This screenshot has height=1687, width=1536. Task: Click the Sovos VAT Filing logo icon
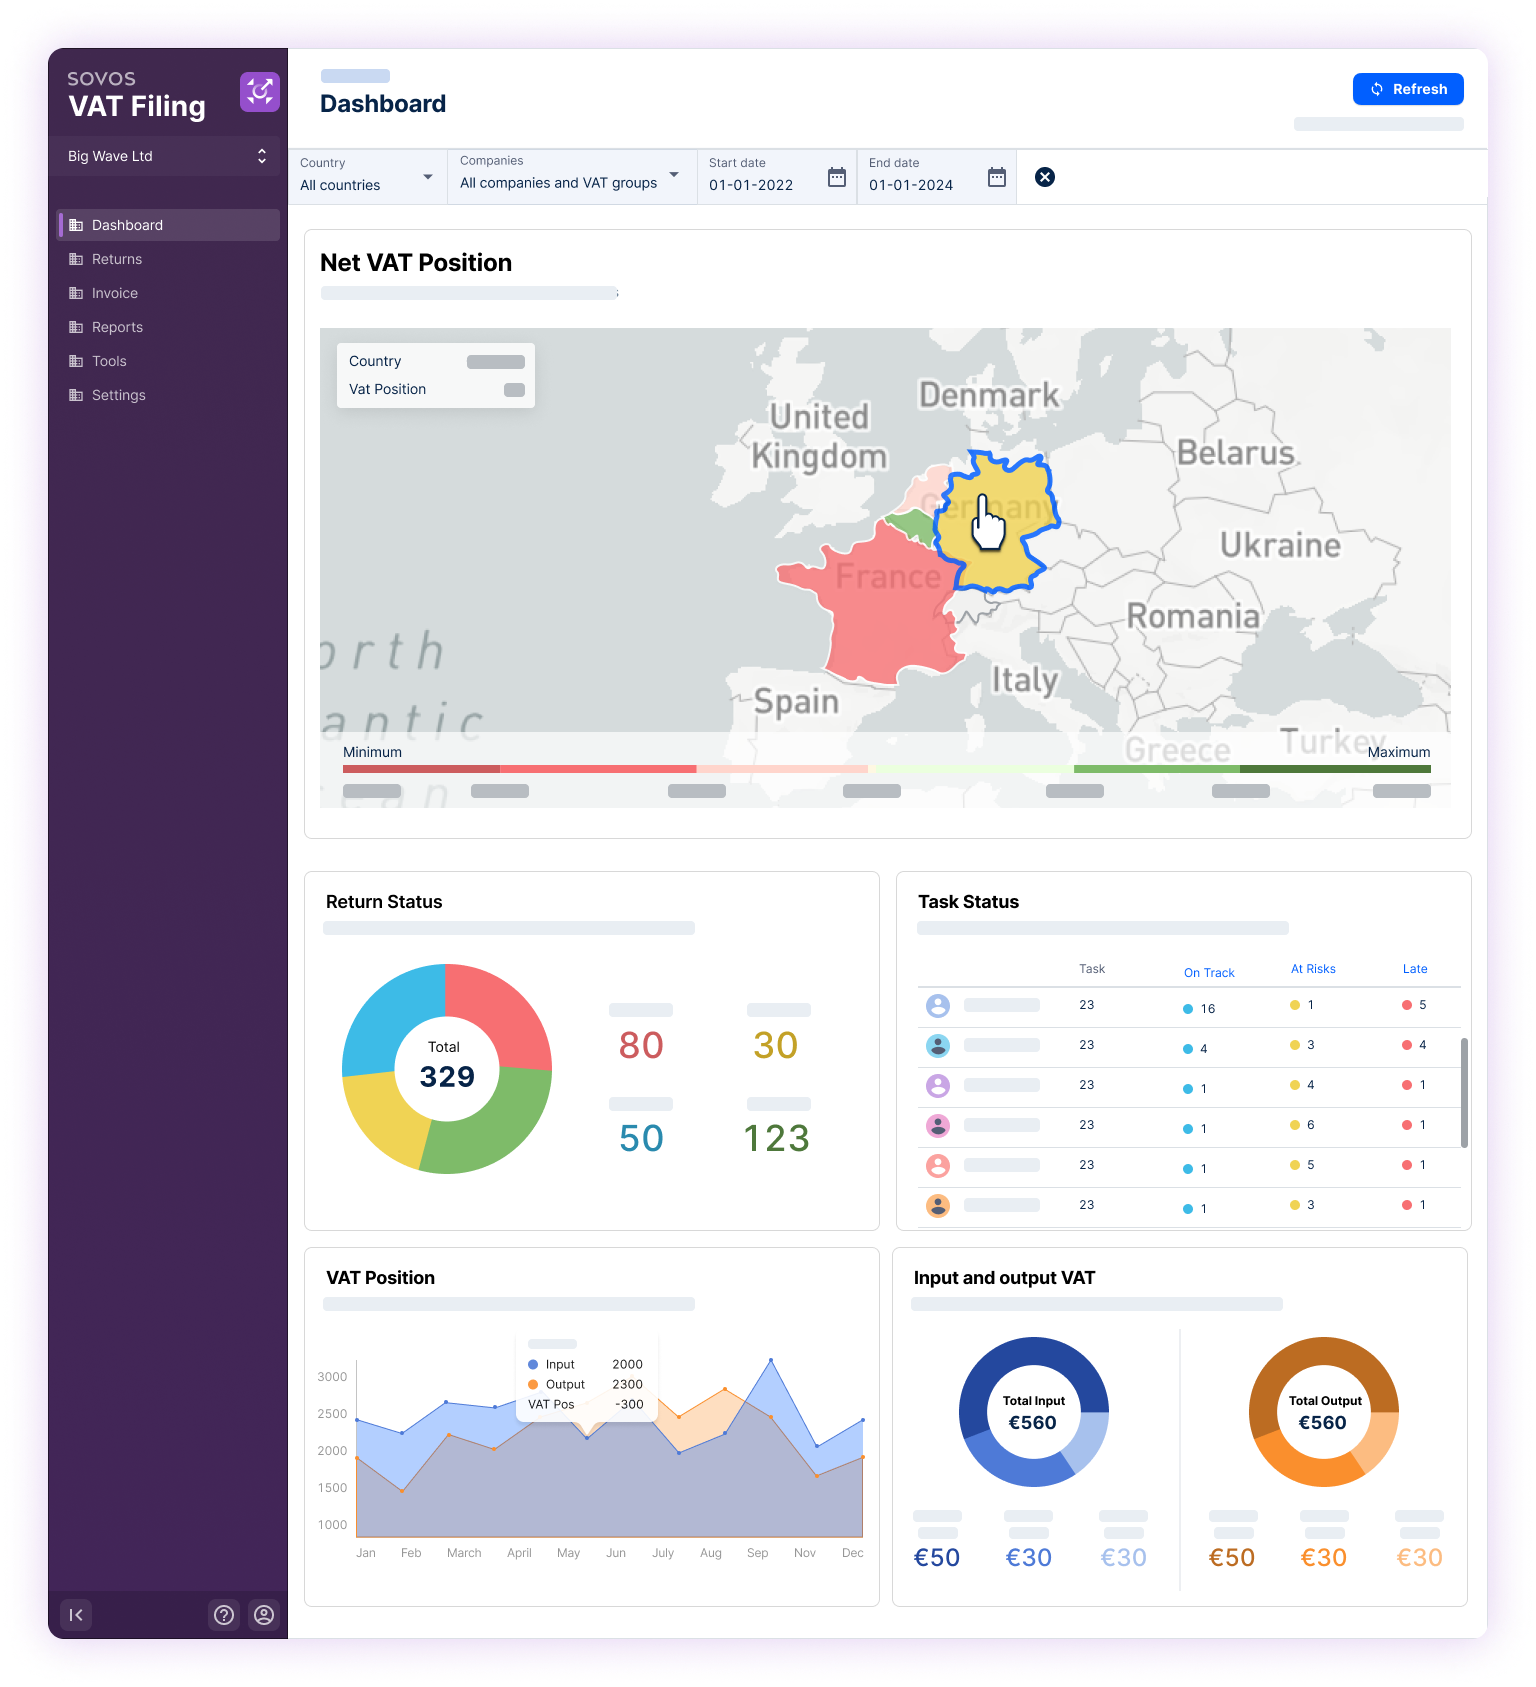[x=259, y=92]
